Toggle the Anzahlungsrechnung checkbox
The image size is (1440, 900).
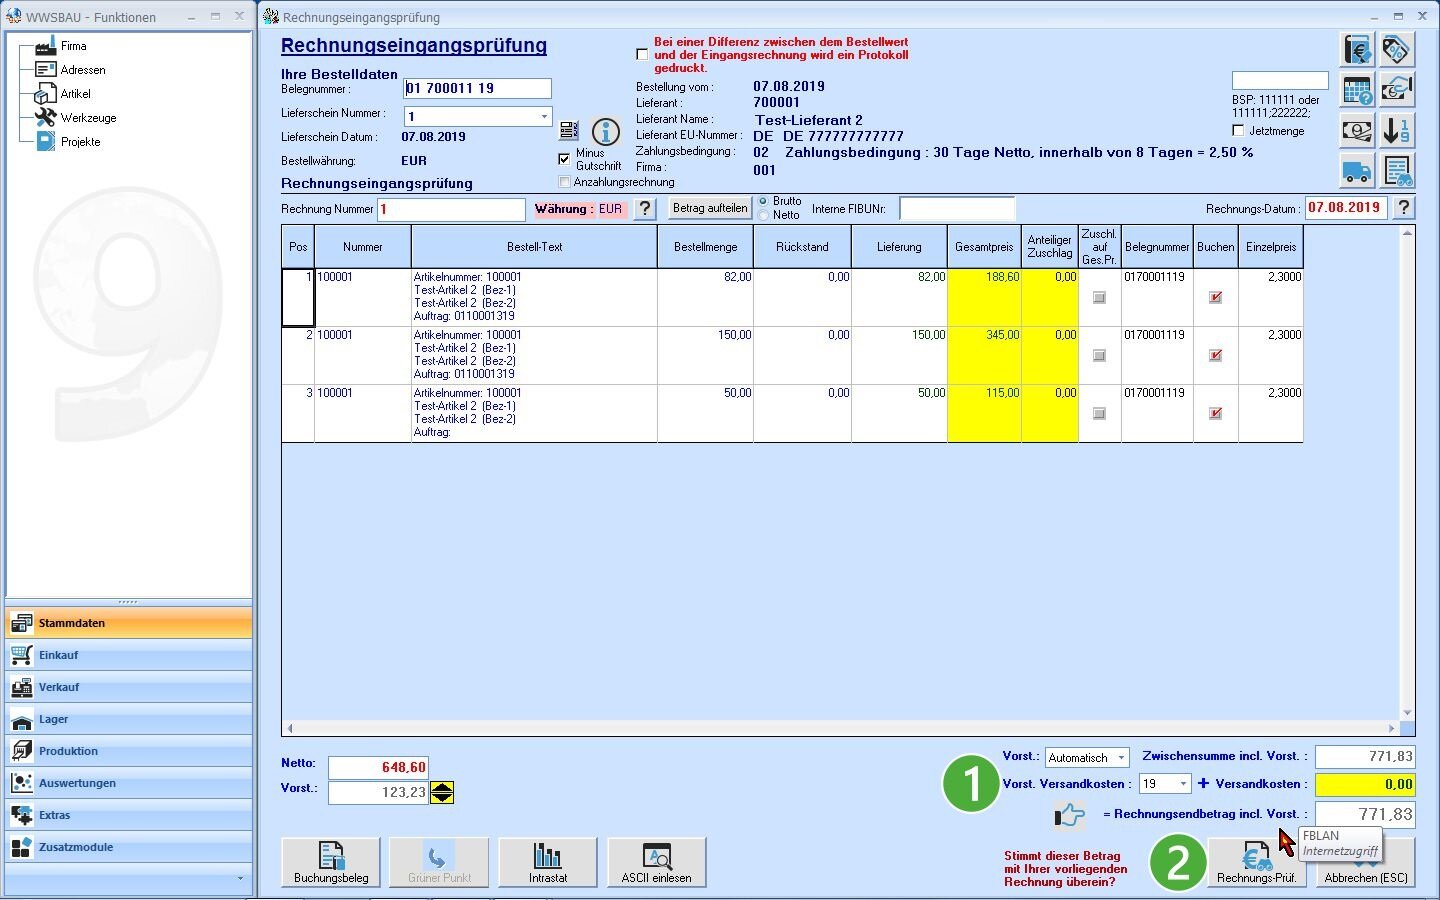click(564, 182)
